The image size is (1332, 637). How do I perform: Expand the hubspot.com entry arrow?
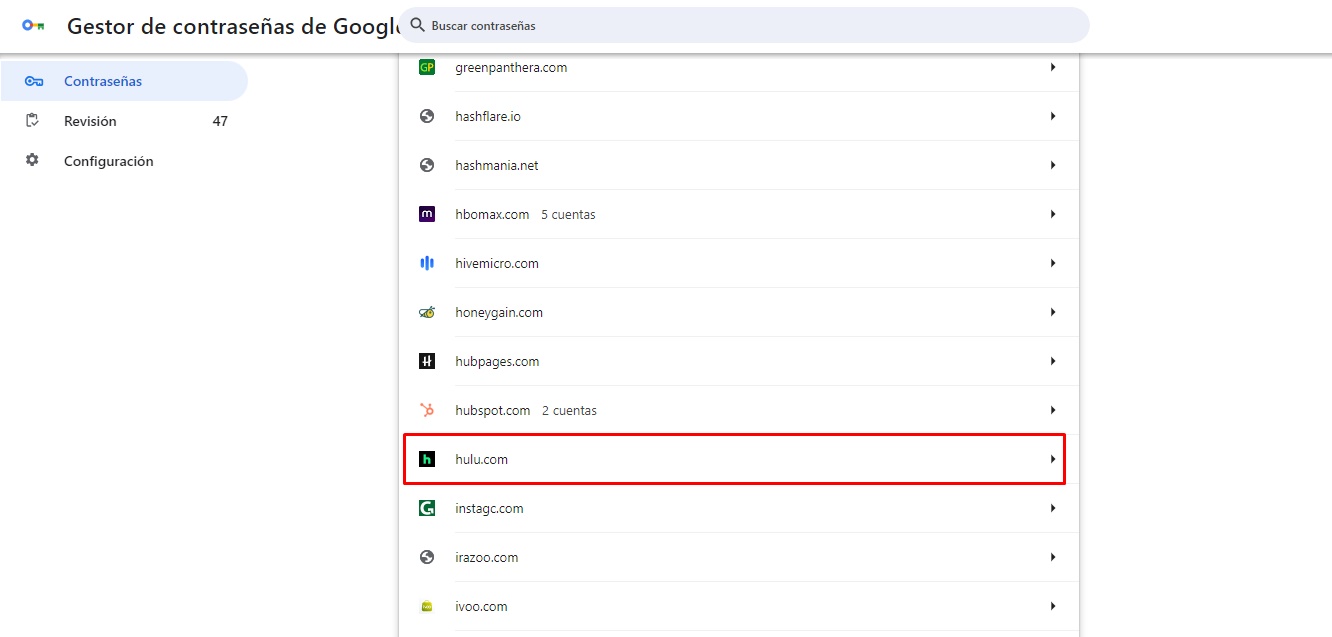point(1053,410)
